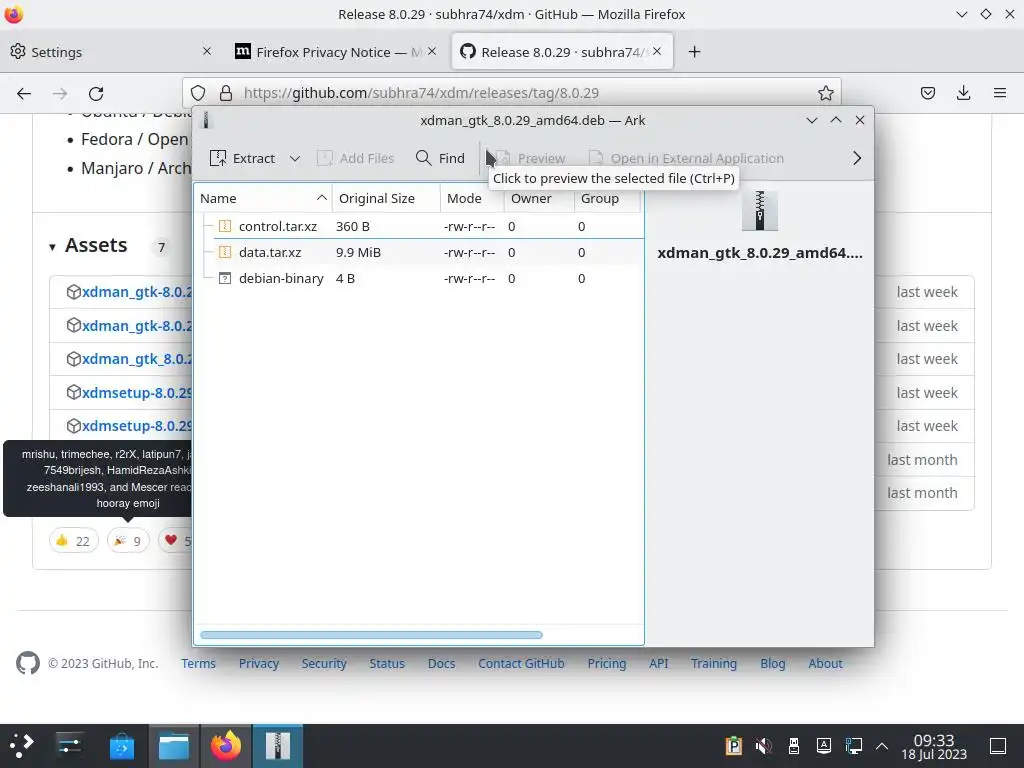This screenshot has width=1024, height=768.
Task: Click the thumbs up reaction 22
Action: coord(73,541)
